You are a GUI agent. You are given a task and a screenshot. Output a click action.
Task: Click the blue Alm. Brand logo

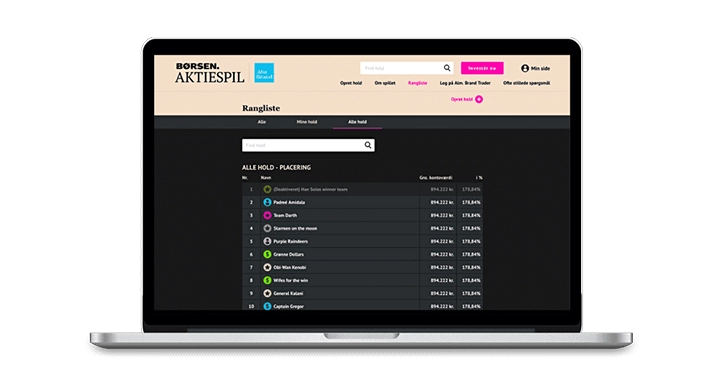coord(264,73)
